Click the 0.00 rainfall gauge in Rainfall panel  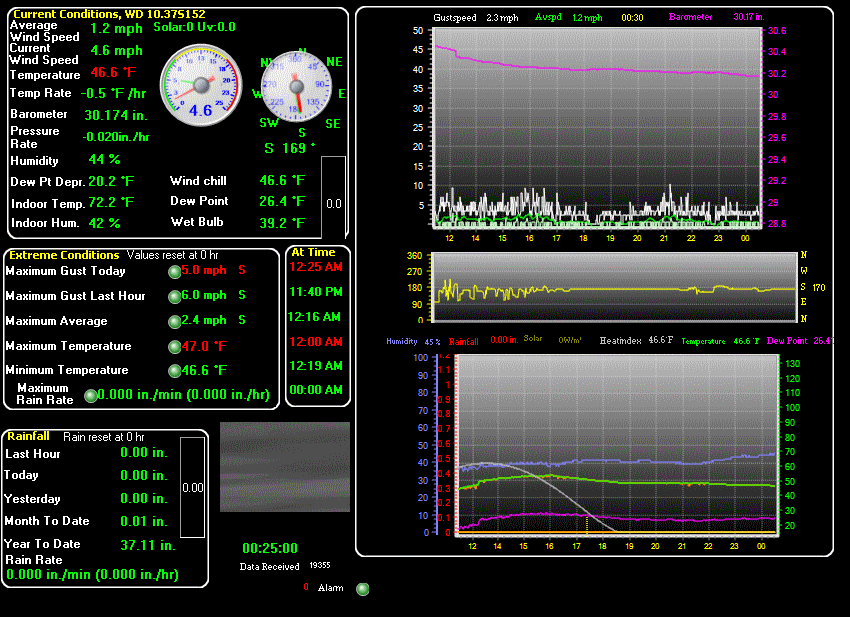(x=193, y=488)
